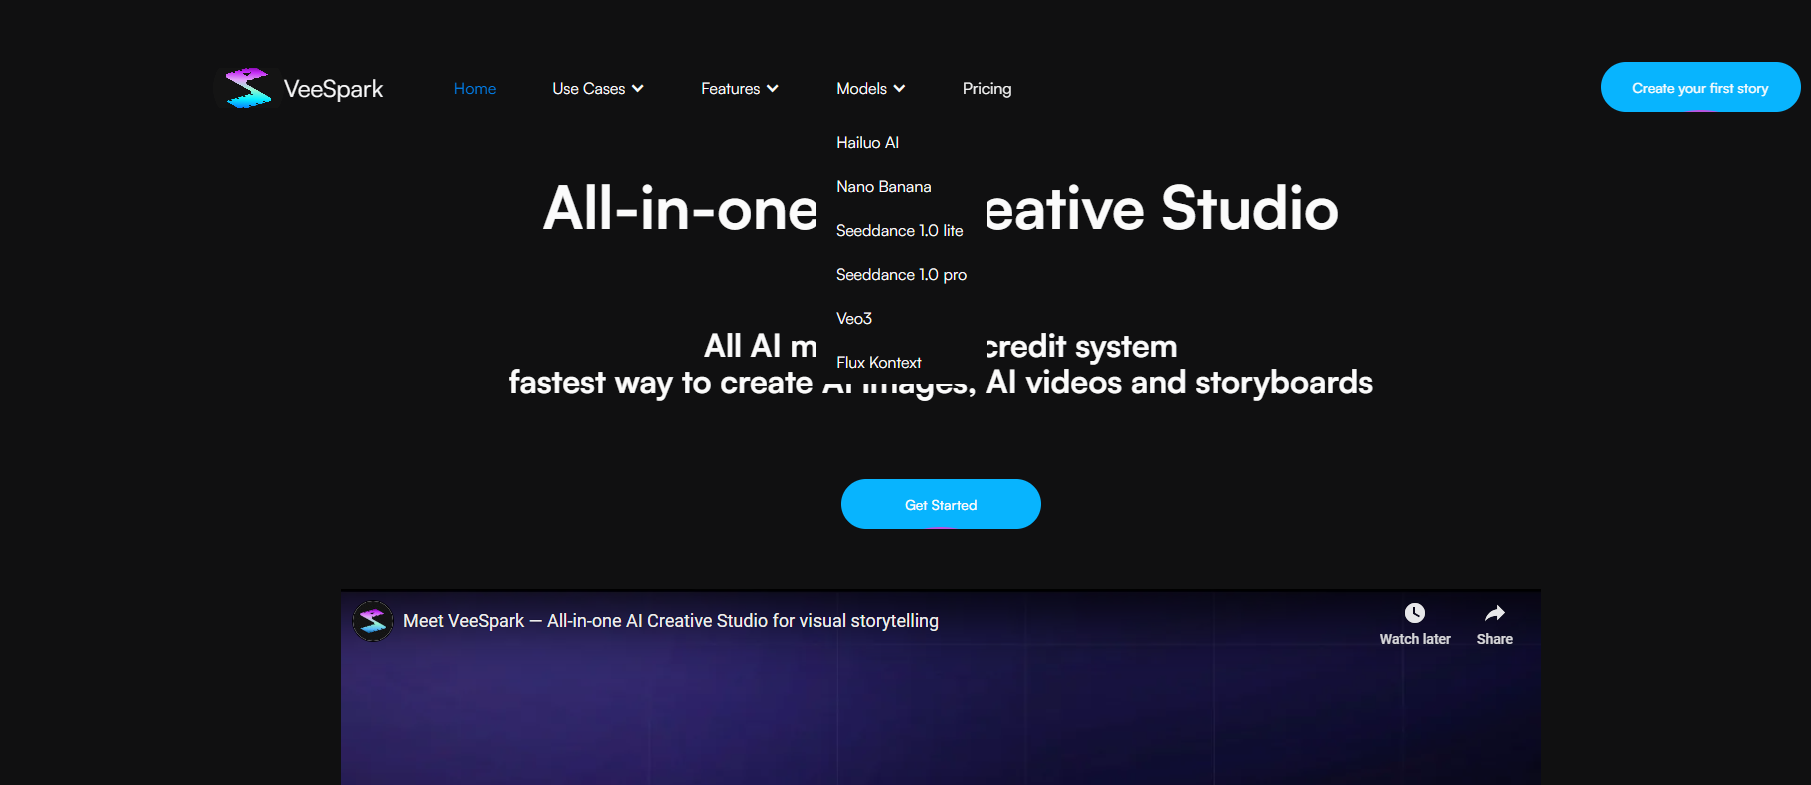Click the Get Started button
Image resolution: width=1811 pixels, height=785 pixels.
[x=941, y=504]
